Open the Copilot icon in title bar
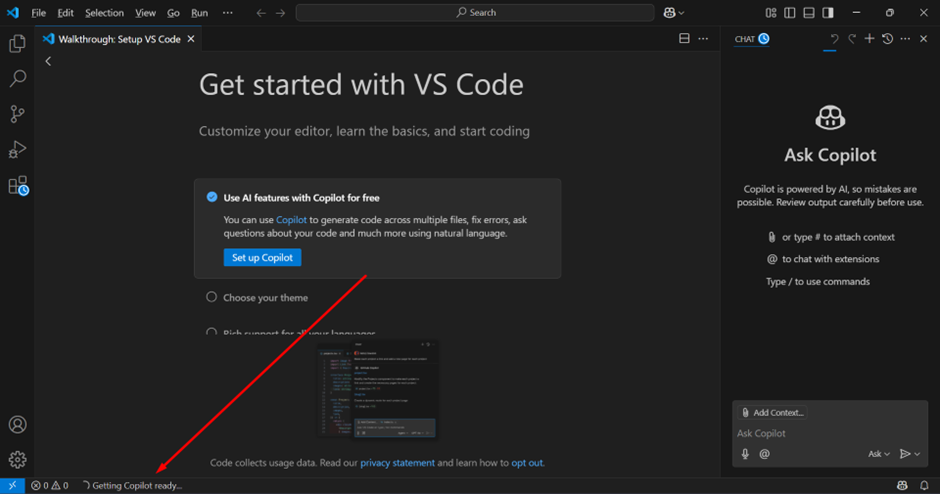 (670, 13)
